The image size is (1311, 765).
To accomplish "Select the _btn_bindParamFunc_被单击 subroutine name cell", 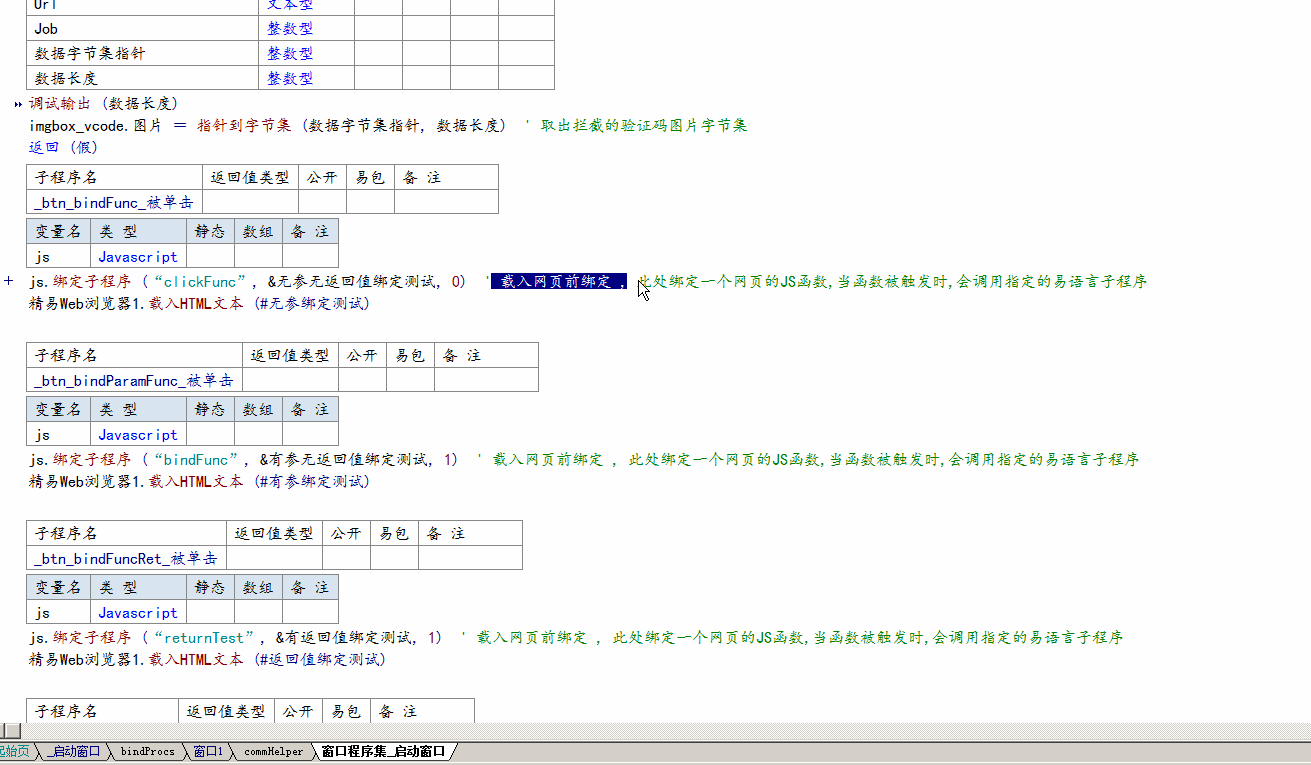I will [x=134, y=380].
